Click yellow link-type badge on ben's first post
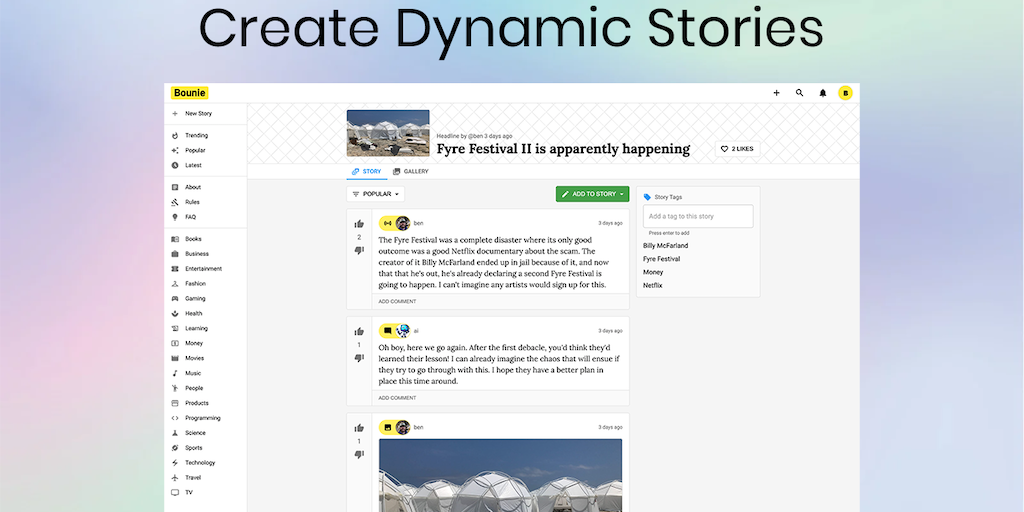 387,223
